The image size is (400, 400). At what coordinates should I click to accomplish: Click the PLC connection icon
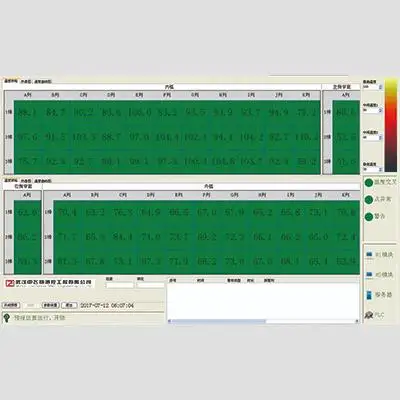368,315
